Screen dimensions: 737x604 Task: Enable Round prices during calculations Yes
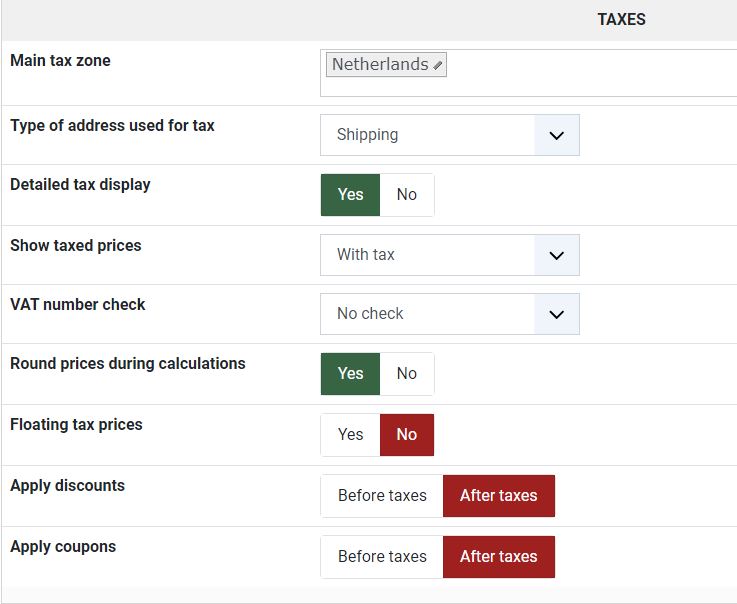coord(350,374)
